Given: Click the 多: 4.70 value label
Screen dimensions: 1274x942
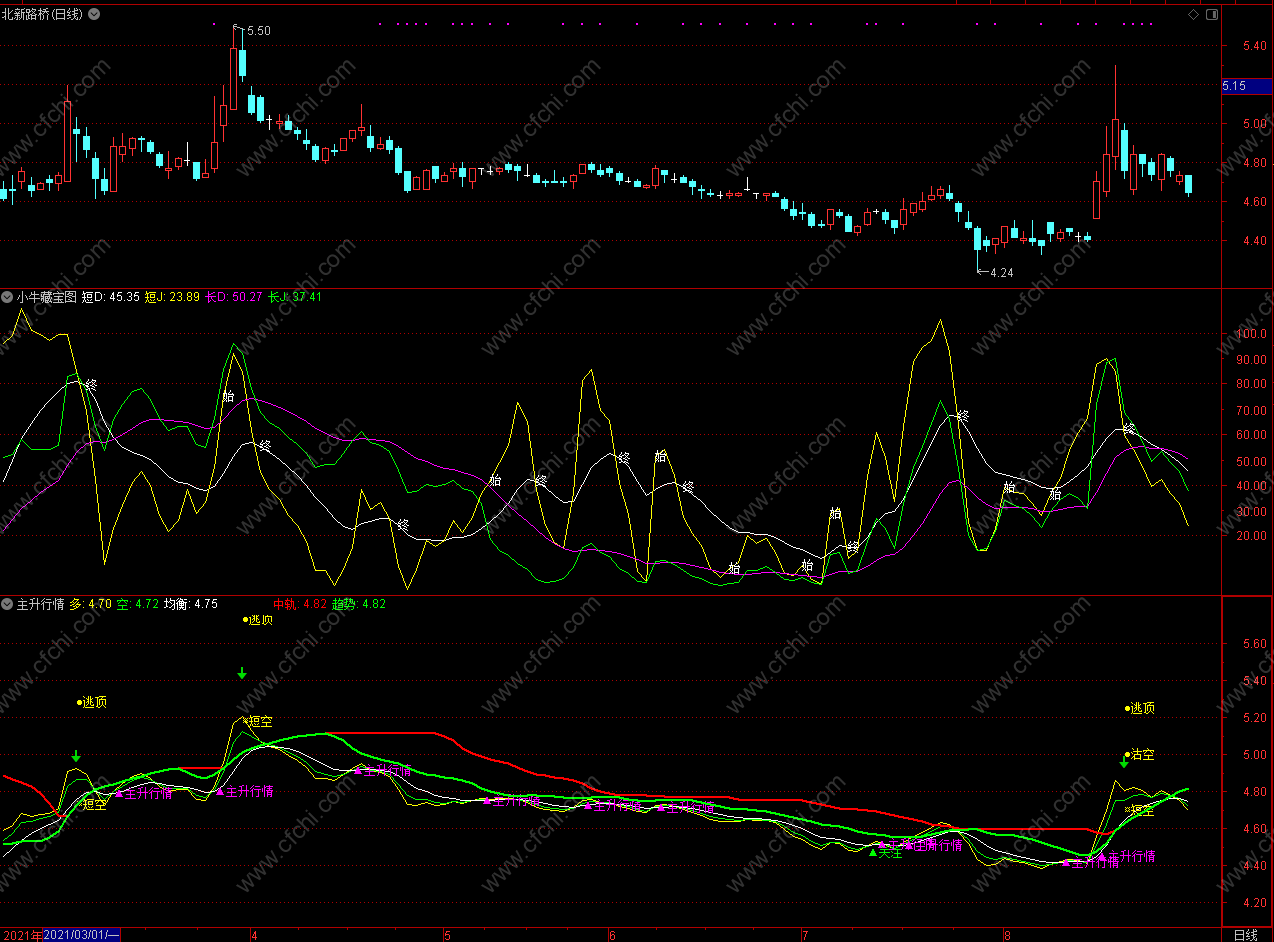Looking at the screenshot, I should click(90, 604).
